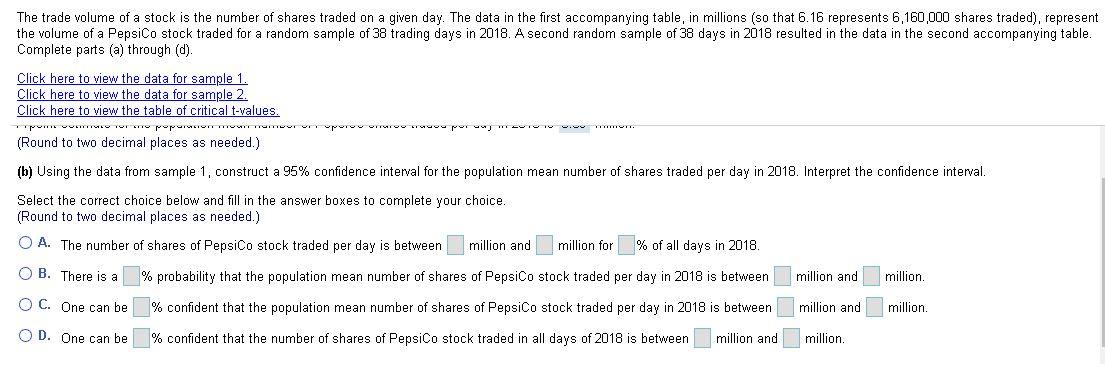Open the data for sample 1 link
This screenshot has width=1105, height=372.
[132, 79]
